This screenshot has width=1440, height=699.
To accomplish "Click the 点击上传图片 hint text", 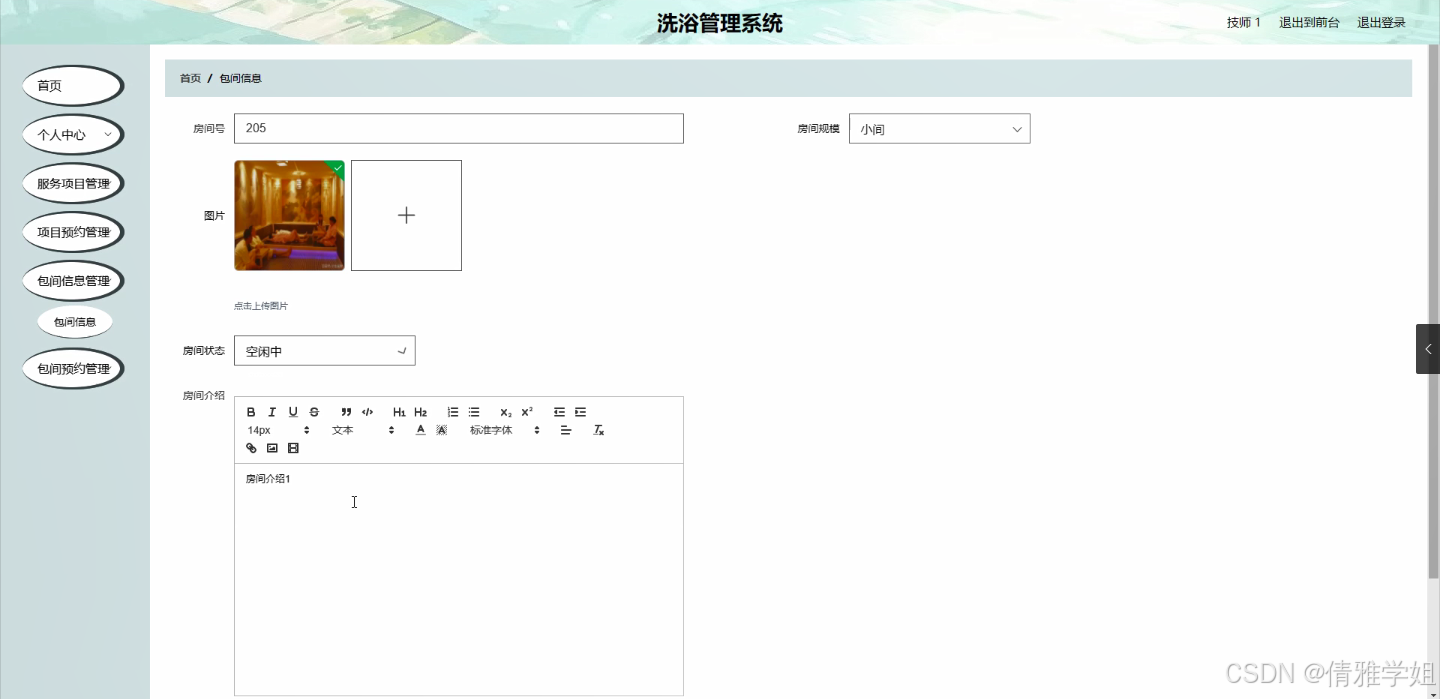I will 260,306.
